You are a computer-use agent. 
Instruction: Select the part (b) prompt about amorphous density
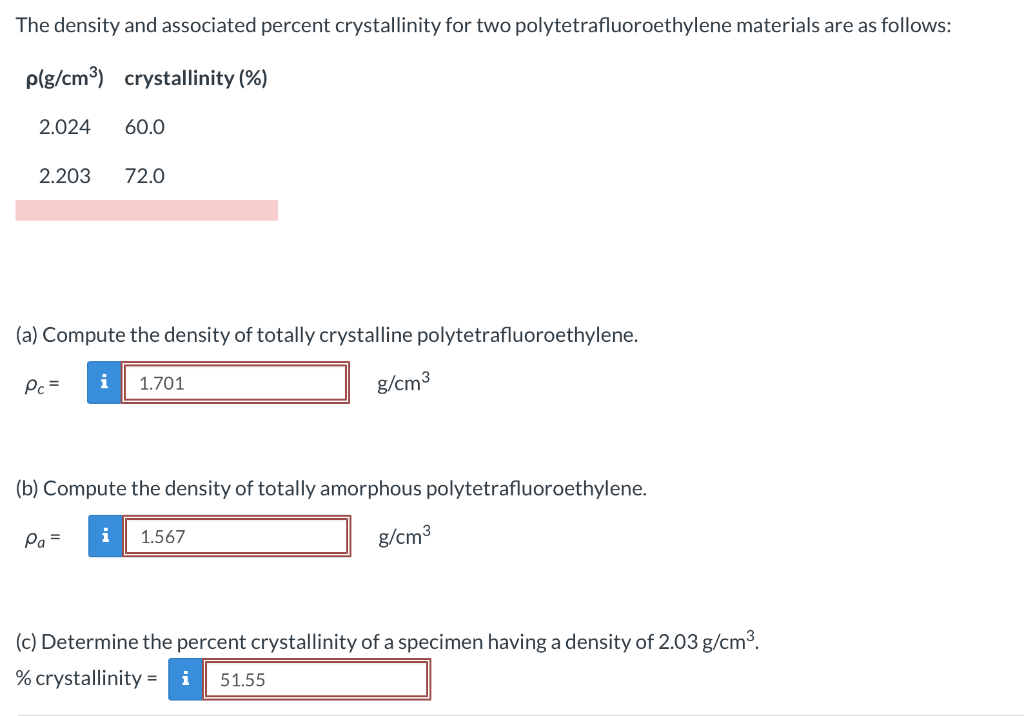pyautogui.click(x=331, y=488)
